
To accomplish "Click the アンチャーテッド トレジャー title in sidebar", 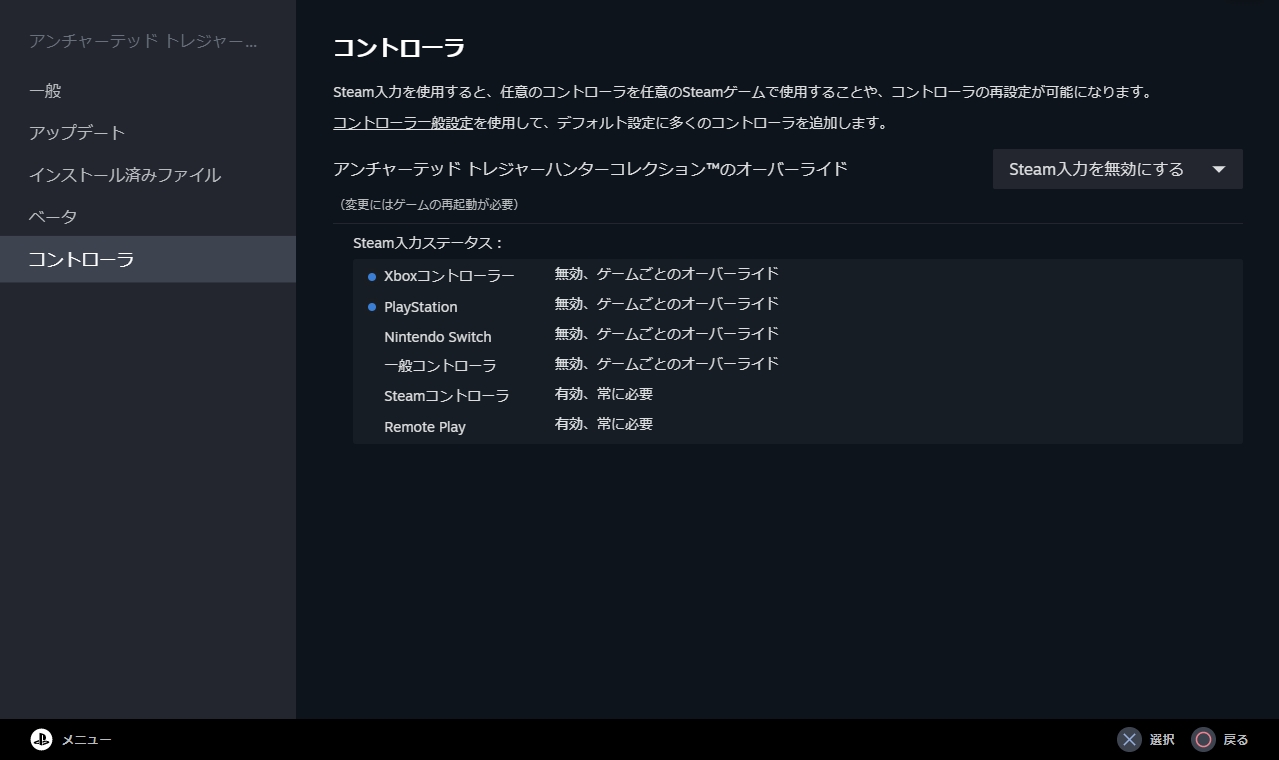I will pos(143,41).
